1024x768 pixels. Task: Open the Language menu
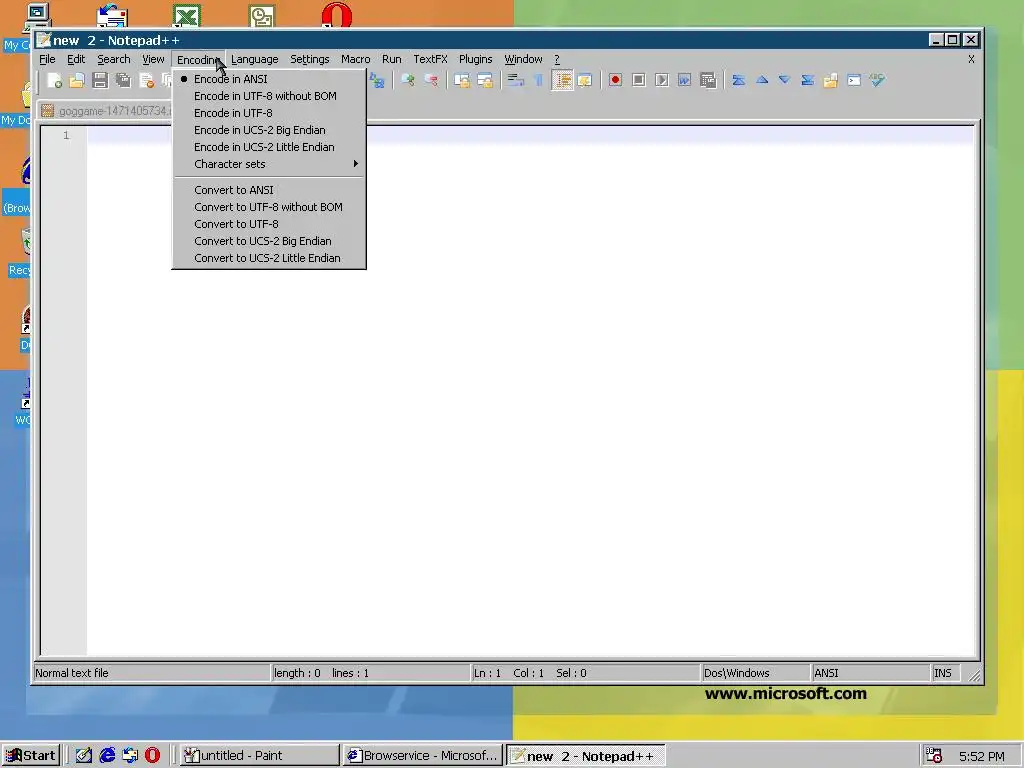click(255, 59)
